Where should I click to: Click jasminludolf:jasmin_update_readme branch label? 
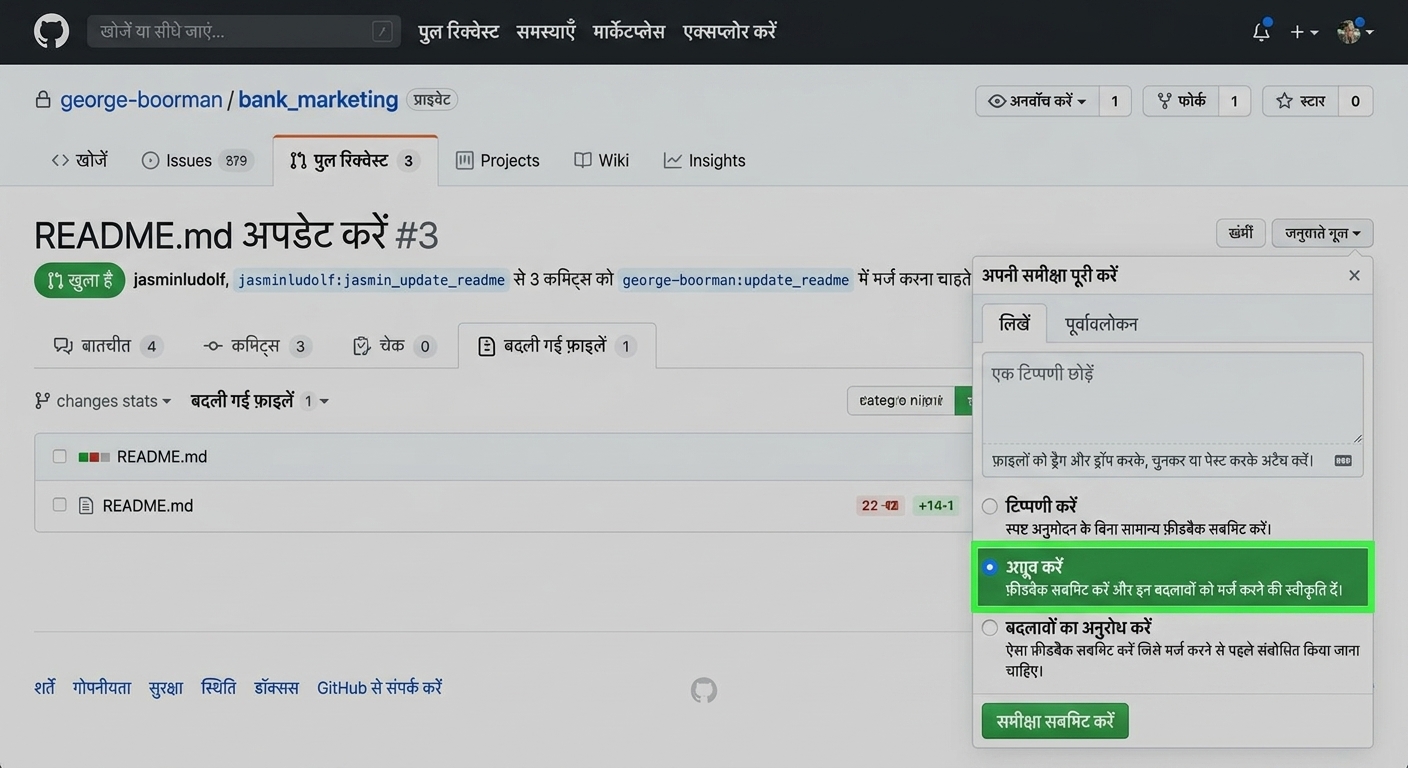click(x=371, y=280)
